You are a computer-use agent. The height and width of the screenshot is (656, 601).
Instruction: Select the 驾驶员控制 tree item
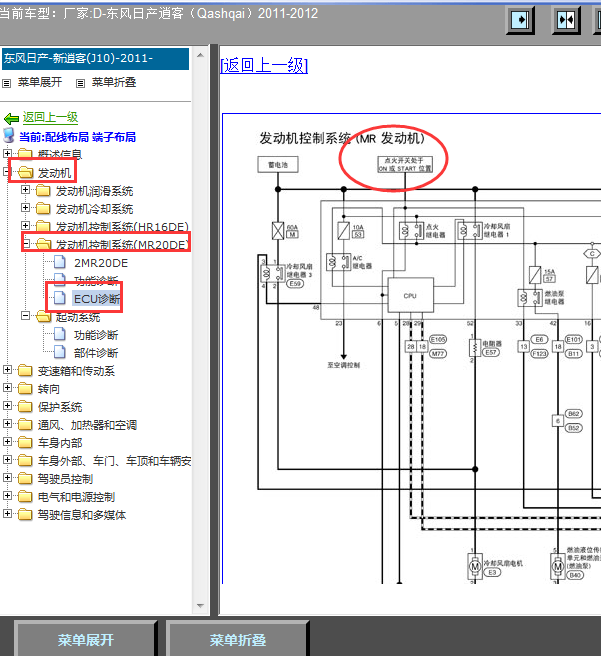65,479
